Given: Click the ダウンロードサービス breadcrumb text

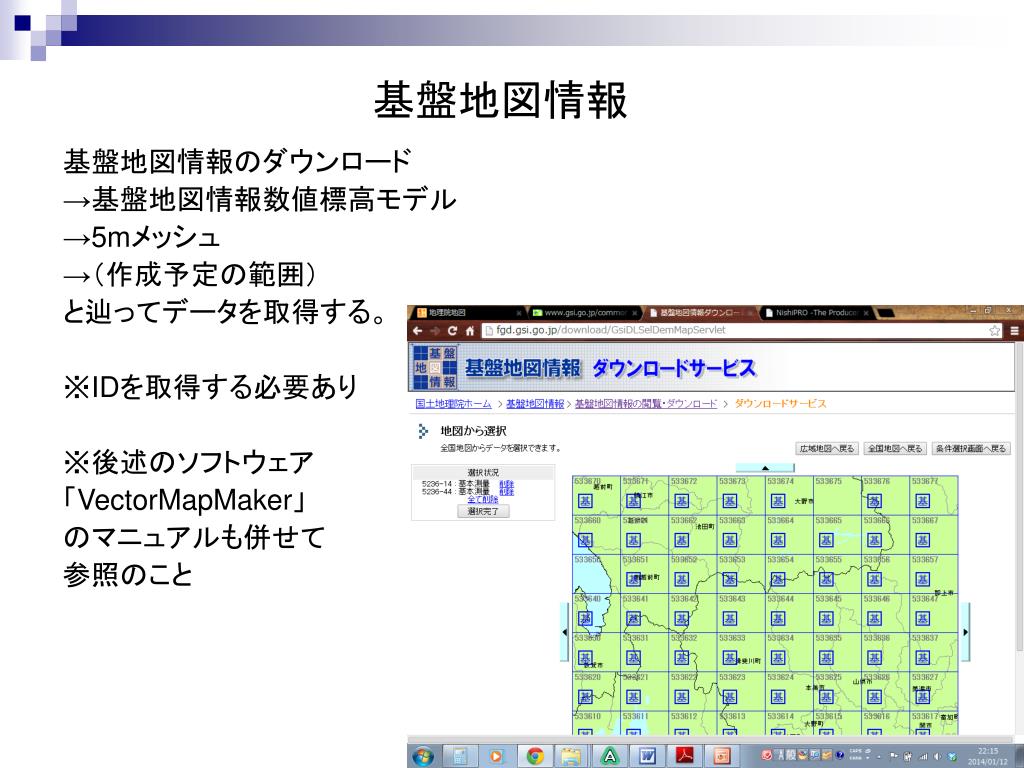Looking at the screenshot, I should tap(780, 404).
